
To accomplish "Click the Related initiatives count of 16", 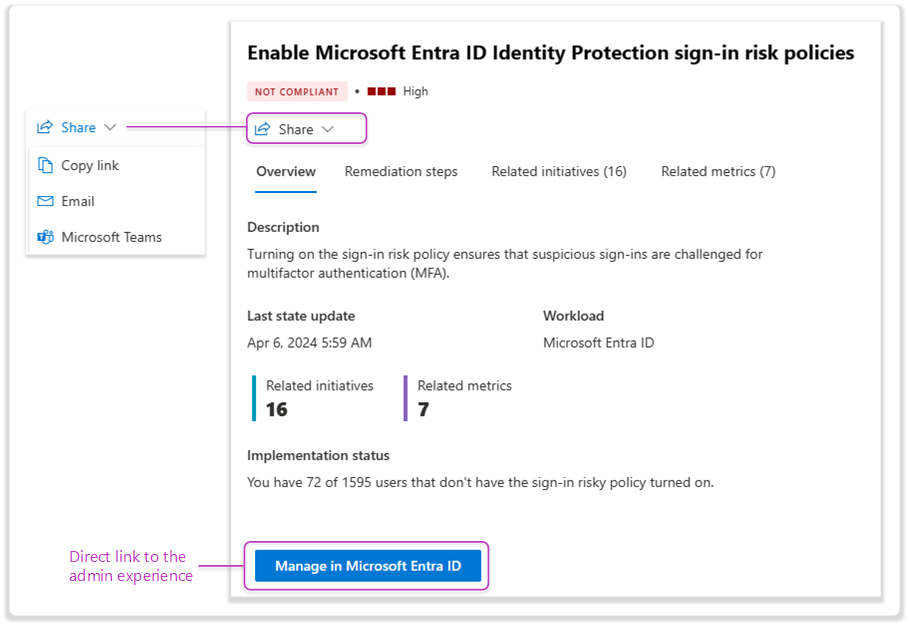I will click(x=277, y=409).
